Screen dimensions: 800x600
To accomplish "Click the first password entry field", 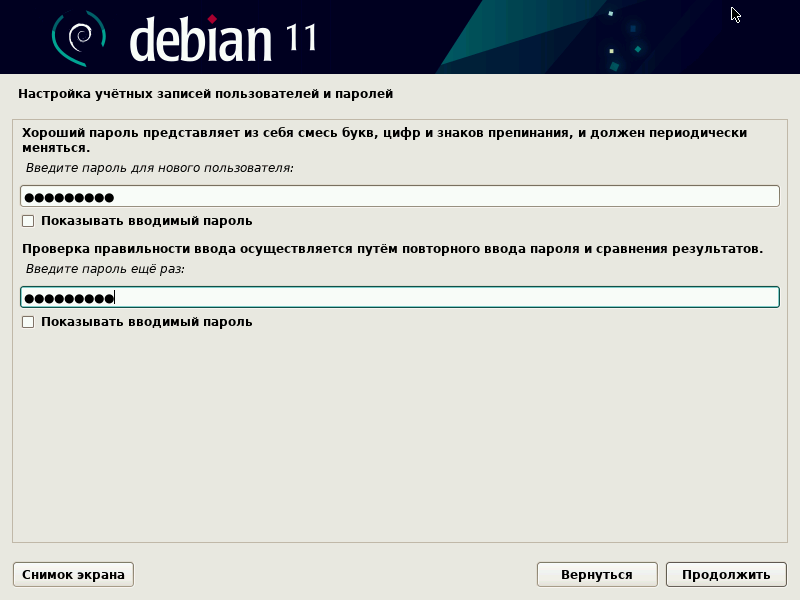I will point(400,196).
